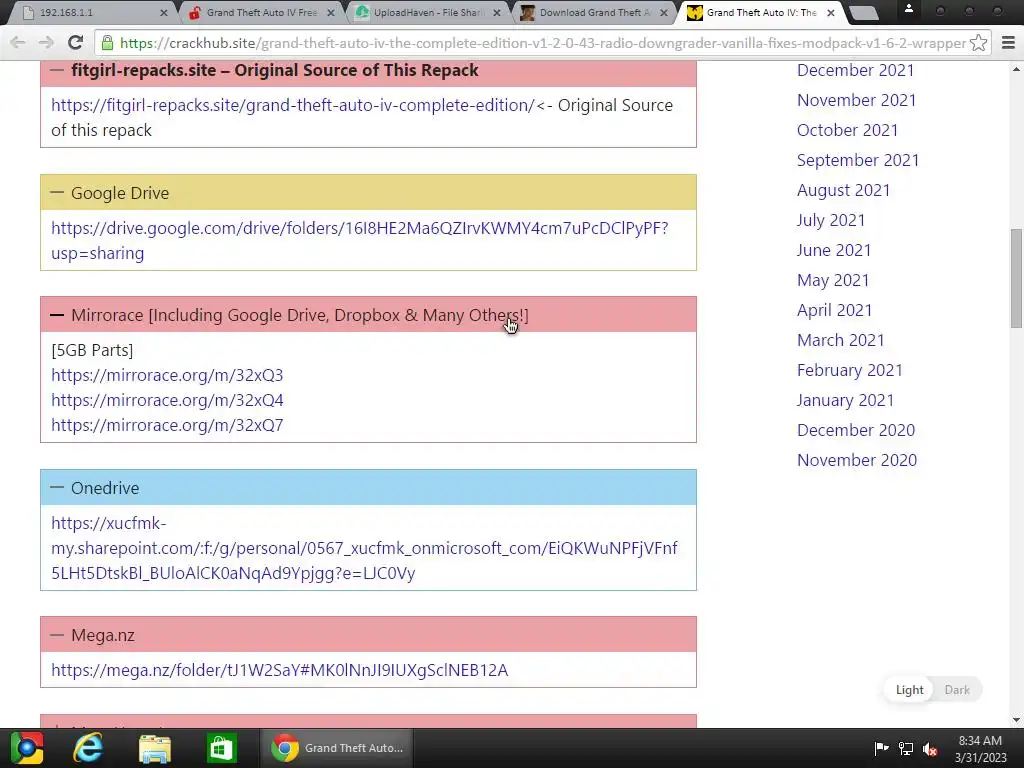Open the drive.google.com folder link
The width and height of the screenshot is (1024, 768).
point(360,240)
